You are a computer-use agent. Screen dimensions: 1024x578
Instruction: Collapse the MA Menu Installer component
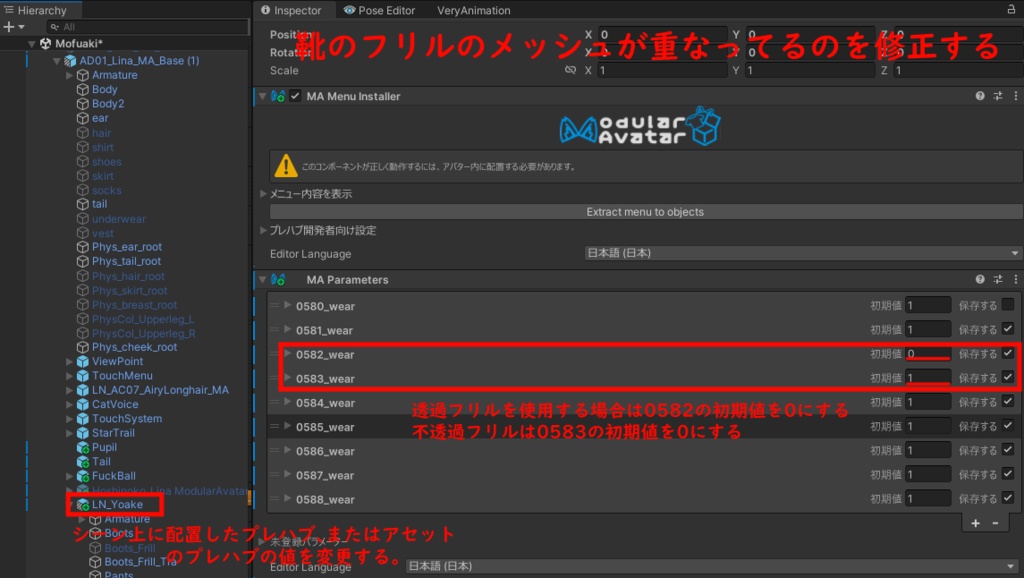tap(263, 96)
